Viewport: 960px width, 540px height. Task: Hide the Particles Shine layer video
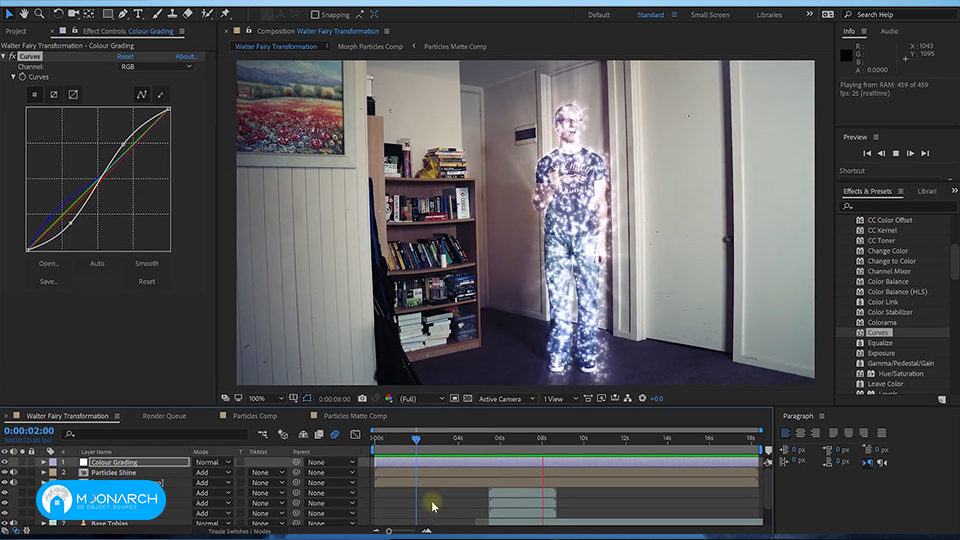tap(5, 473)
